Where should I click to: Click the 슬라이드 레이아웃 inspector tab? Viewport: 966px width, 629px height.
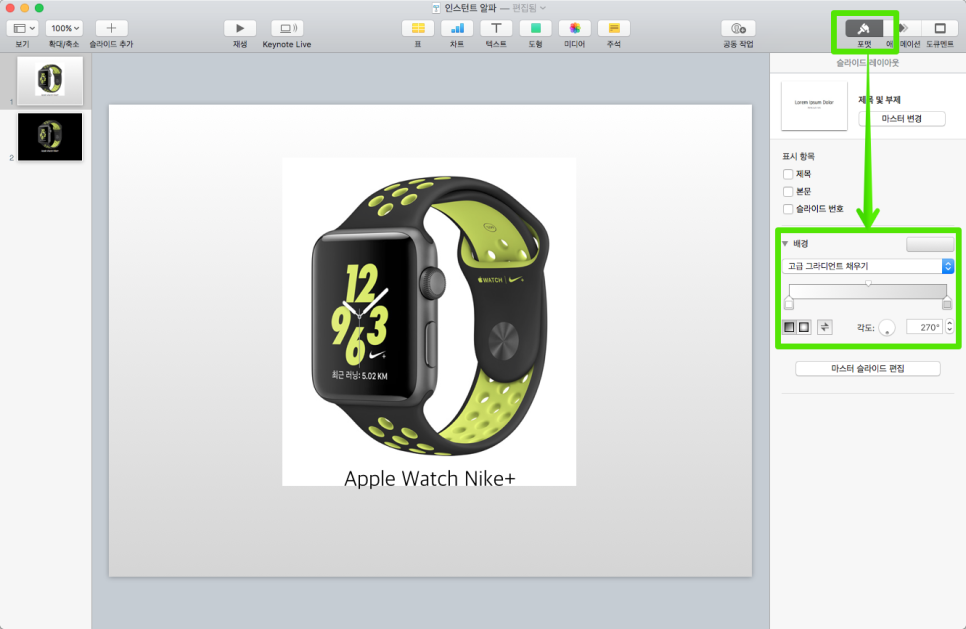[867, 63]
